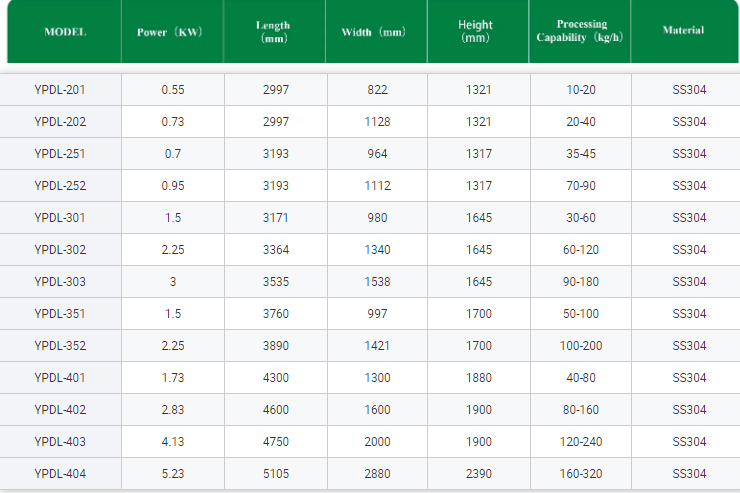Select the YPDL-303 model name
740x493 pixels.
pos(60,282)
